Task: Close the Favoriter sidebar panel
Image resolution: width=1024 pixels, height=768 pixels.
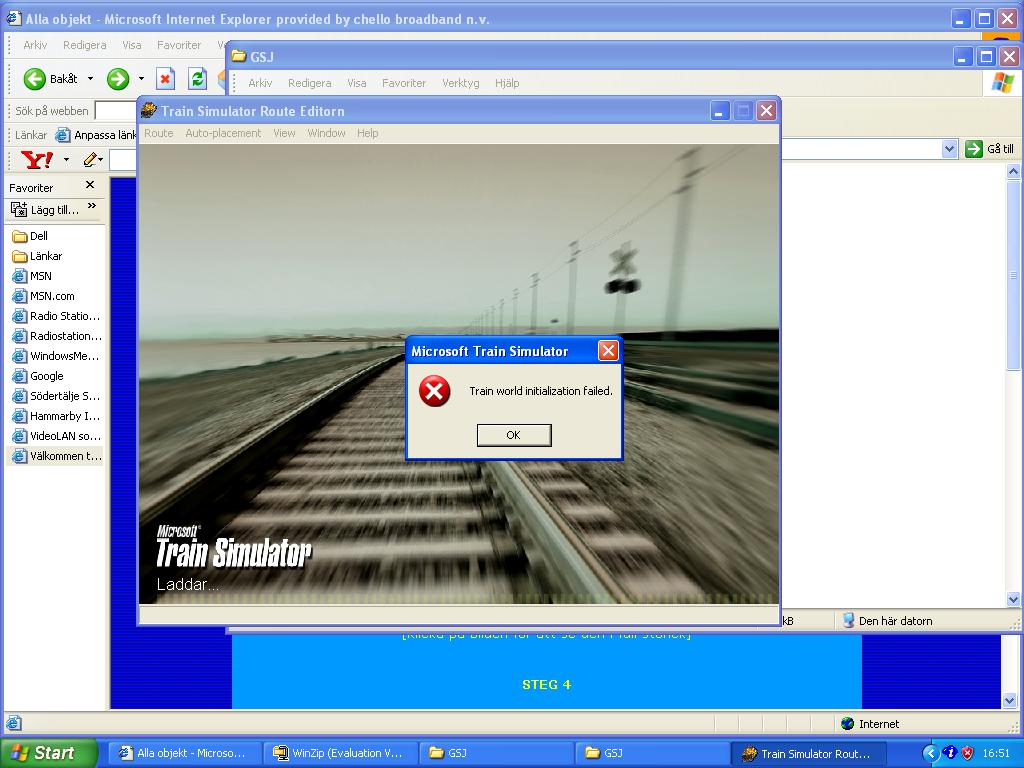Action: (x=90, y=185)
